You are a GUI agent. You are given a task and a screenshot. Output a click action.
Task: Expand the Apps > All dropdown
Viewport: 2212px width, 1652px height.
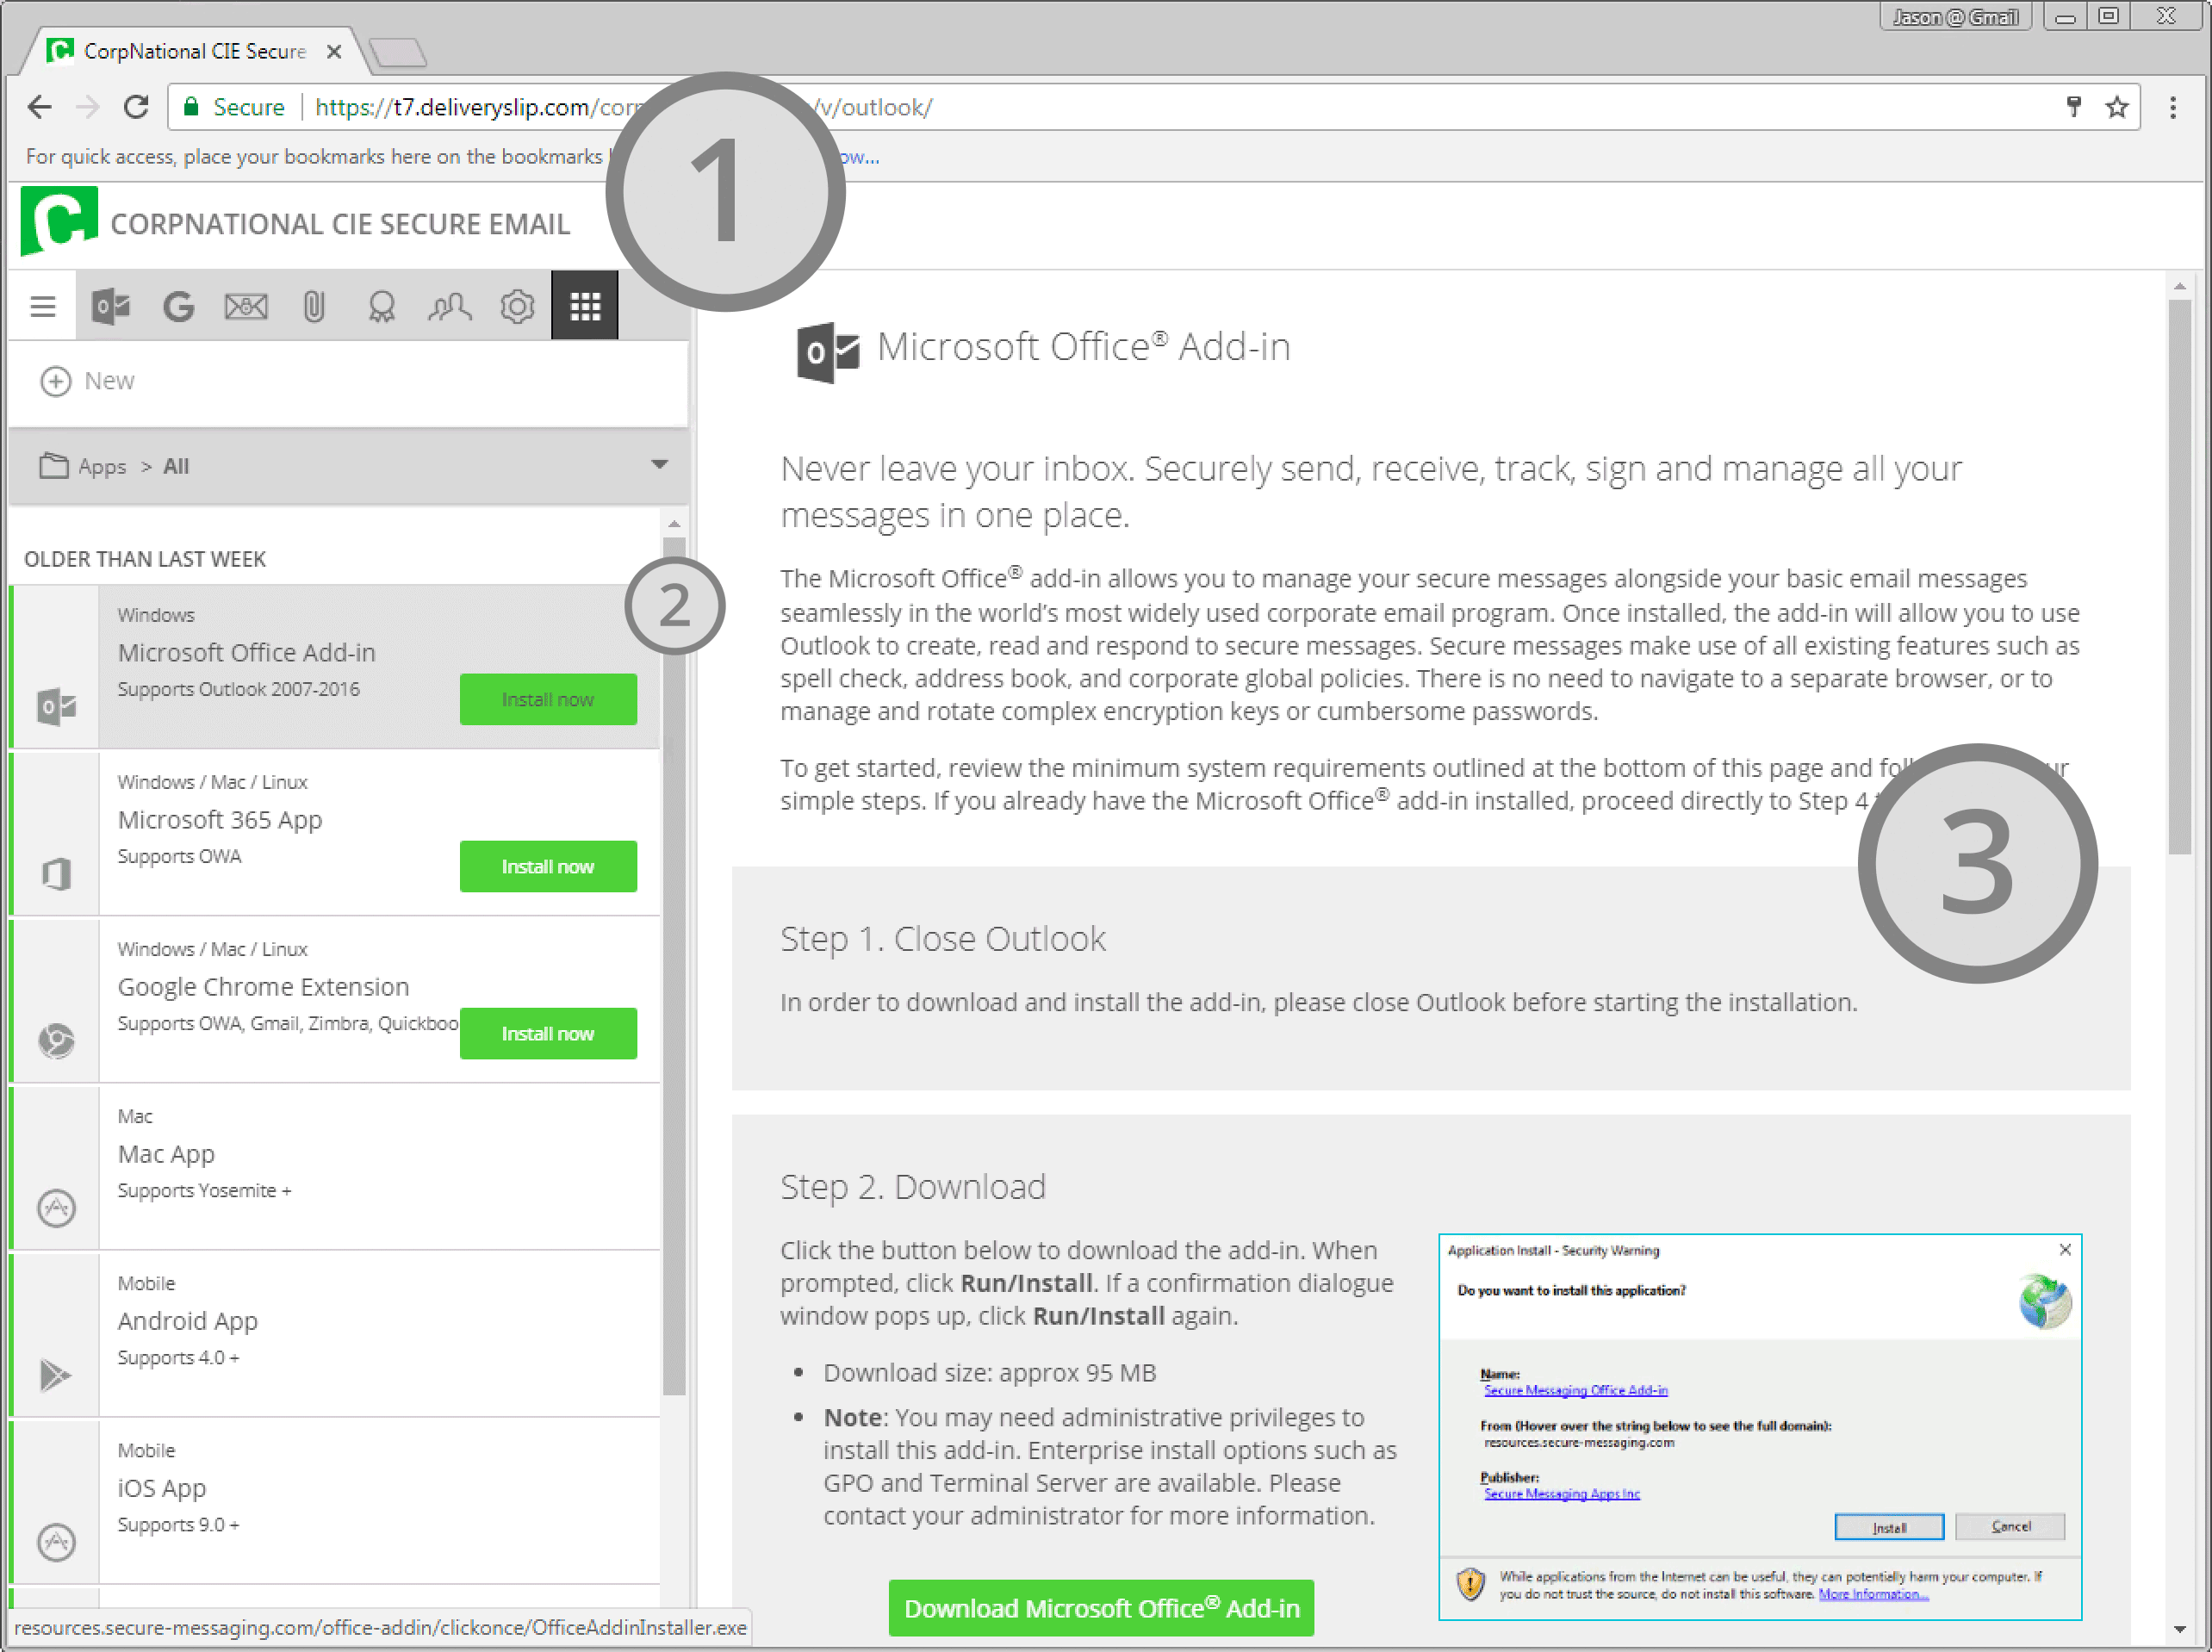[659, 465]
